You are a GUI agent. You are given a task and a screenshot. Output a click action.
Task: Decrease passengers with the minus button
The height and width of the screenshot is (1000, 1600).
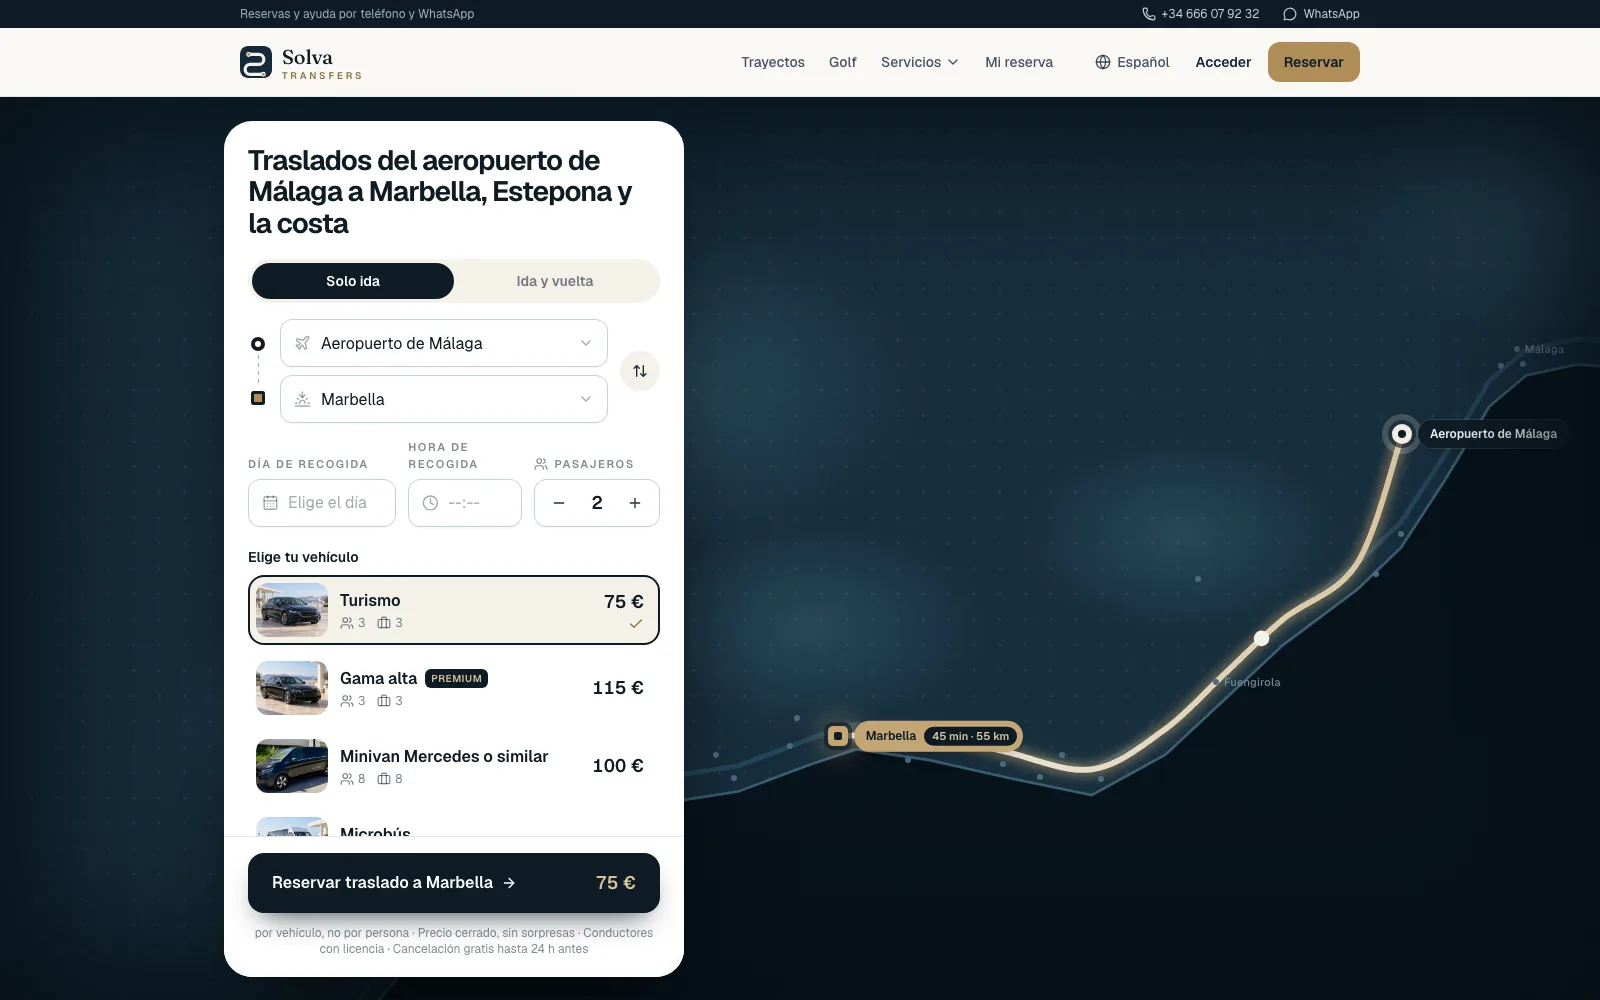(x=559, y=503)
